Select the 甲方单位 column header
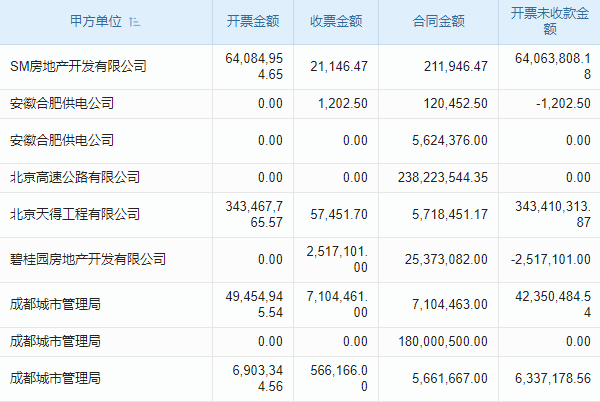 click(97, 21)
